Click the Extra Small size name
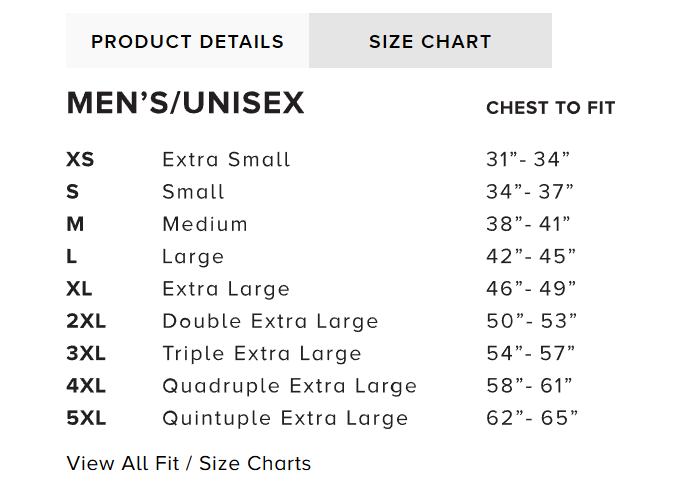The image size is (691, 501). click(x=226, y=159)
